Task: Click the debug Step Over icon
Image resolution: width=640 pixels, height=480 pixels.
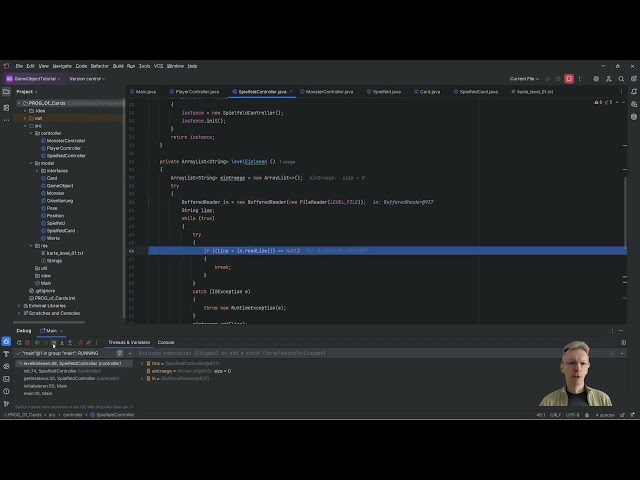Action: [x=54, y=342]
